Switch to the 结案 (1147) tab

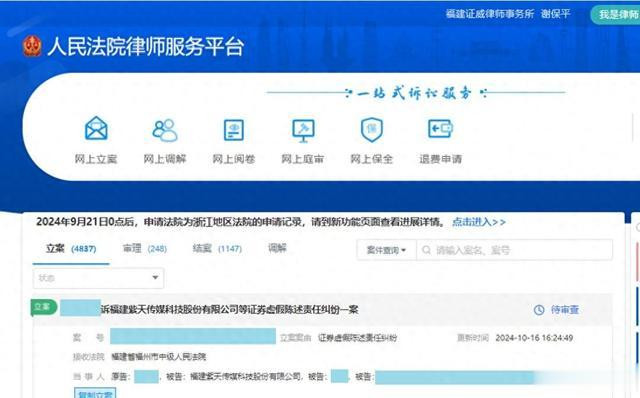(217, 248)
